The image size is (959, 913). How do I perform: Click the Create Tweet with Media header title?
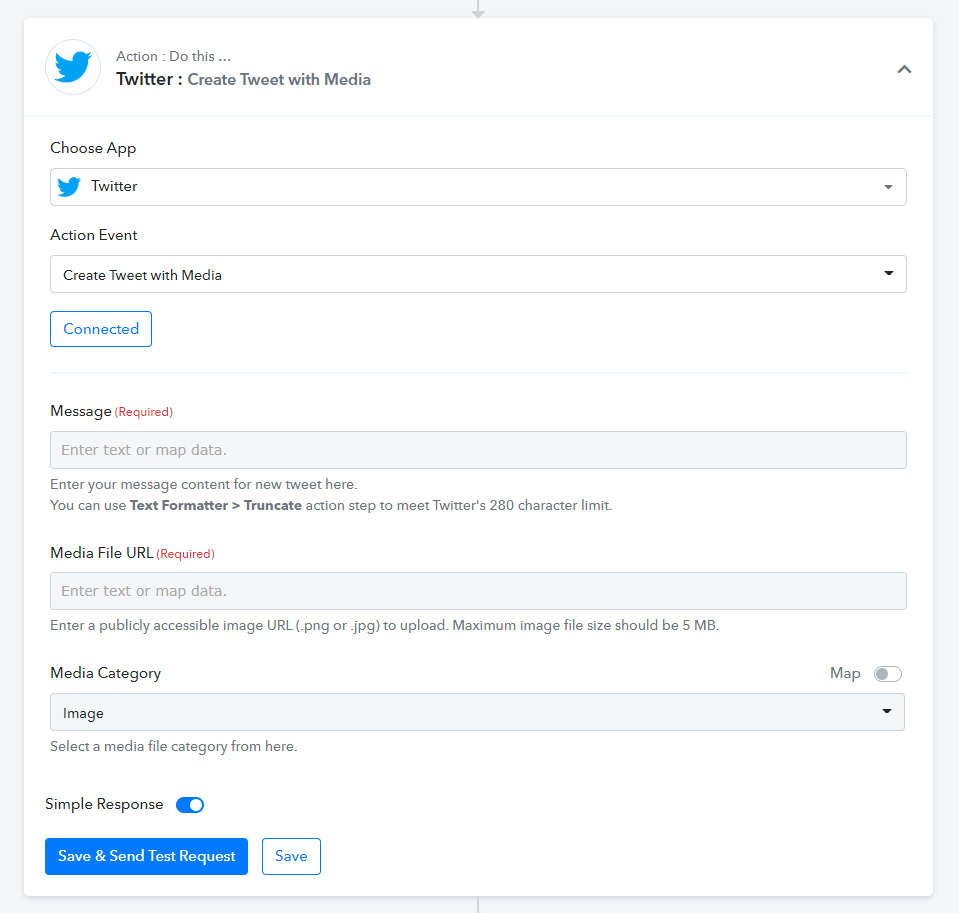(279, 79)
